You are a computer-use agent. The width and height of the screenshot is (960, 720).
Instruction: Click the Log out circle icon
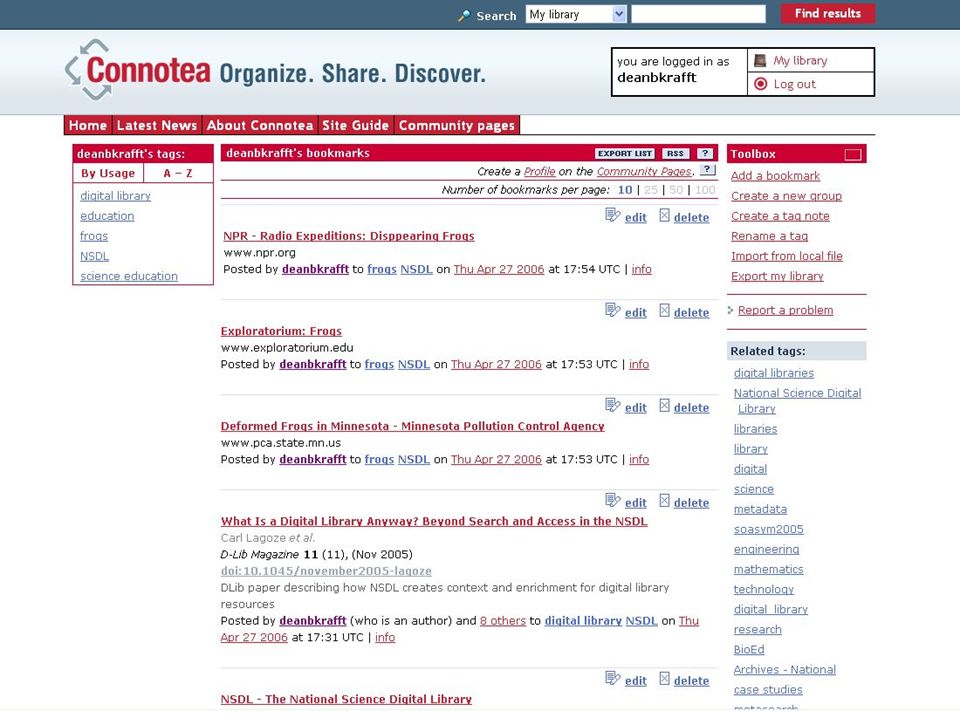pyautogui.click(x=760, y=83)
